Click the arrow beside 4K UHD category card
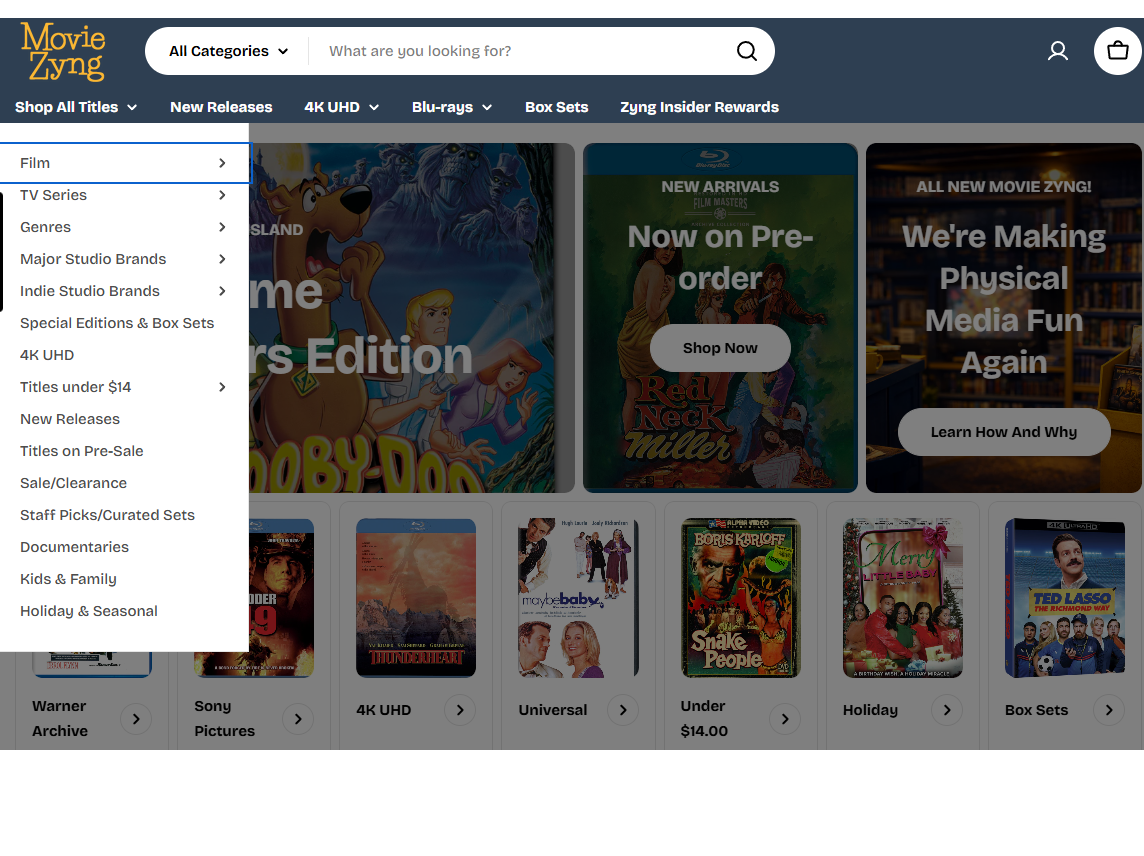 tap(459, 710)
